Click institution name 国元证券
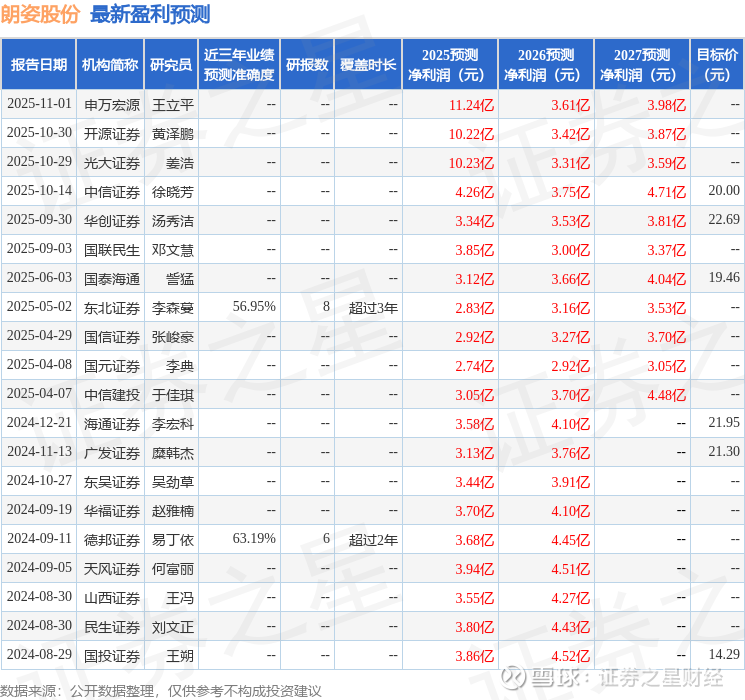The height and width of the screenshot is (700, 745). click(x=112, y=366)
